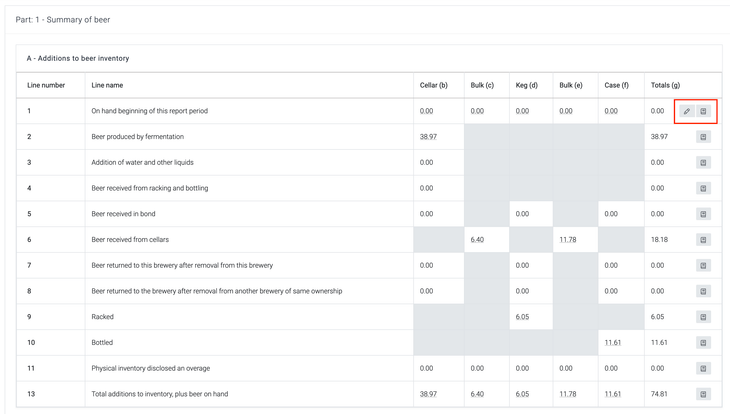The image size is (730, 414).
Task: Click the pencil edit icon on line 1
Action: pyautogui.click(x=687, y=111)
